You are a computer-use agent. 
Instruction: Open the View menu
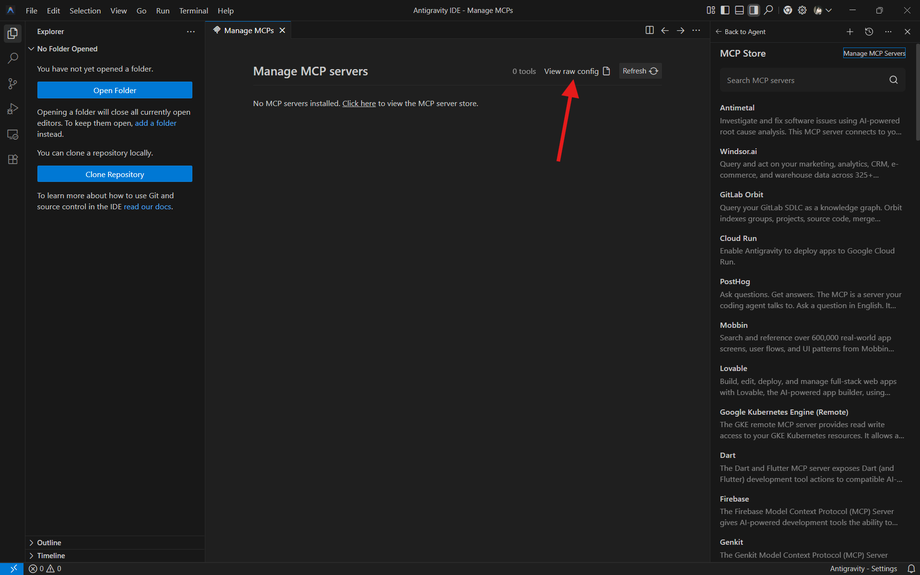119,11
